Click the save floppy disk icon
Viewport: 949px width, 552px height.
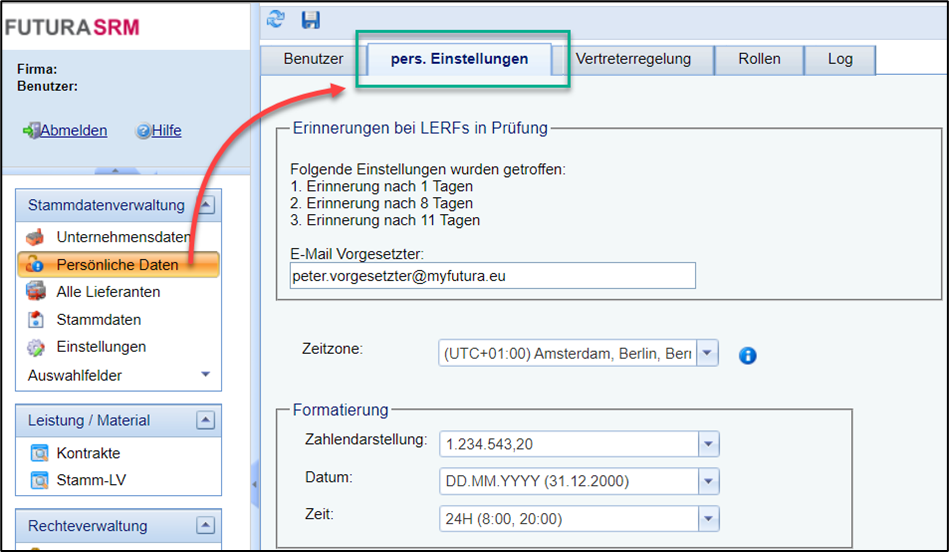point(310,19)
